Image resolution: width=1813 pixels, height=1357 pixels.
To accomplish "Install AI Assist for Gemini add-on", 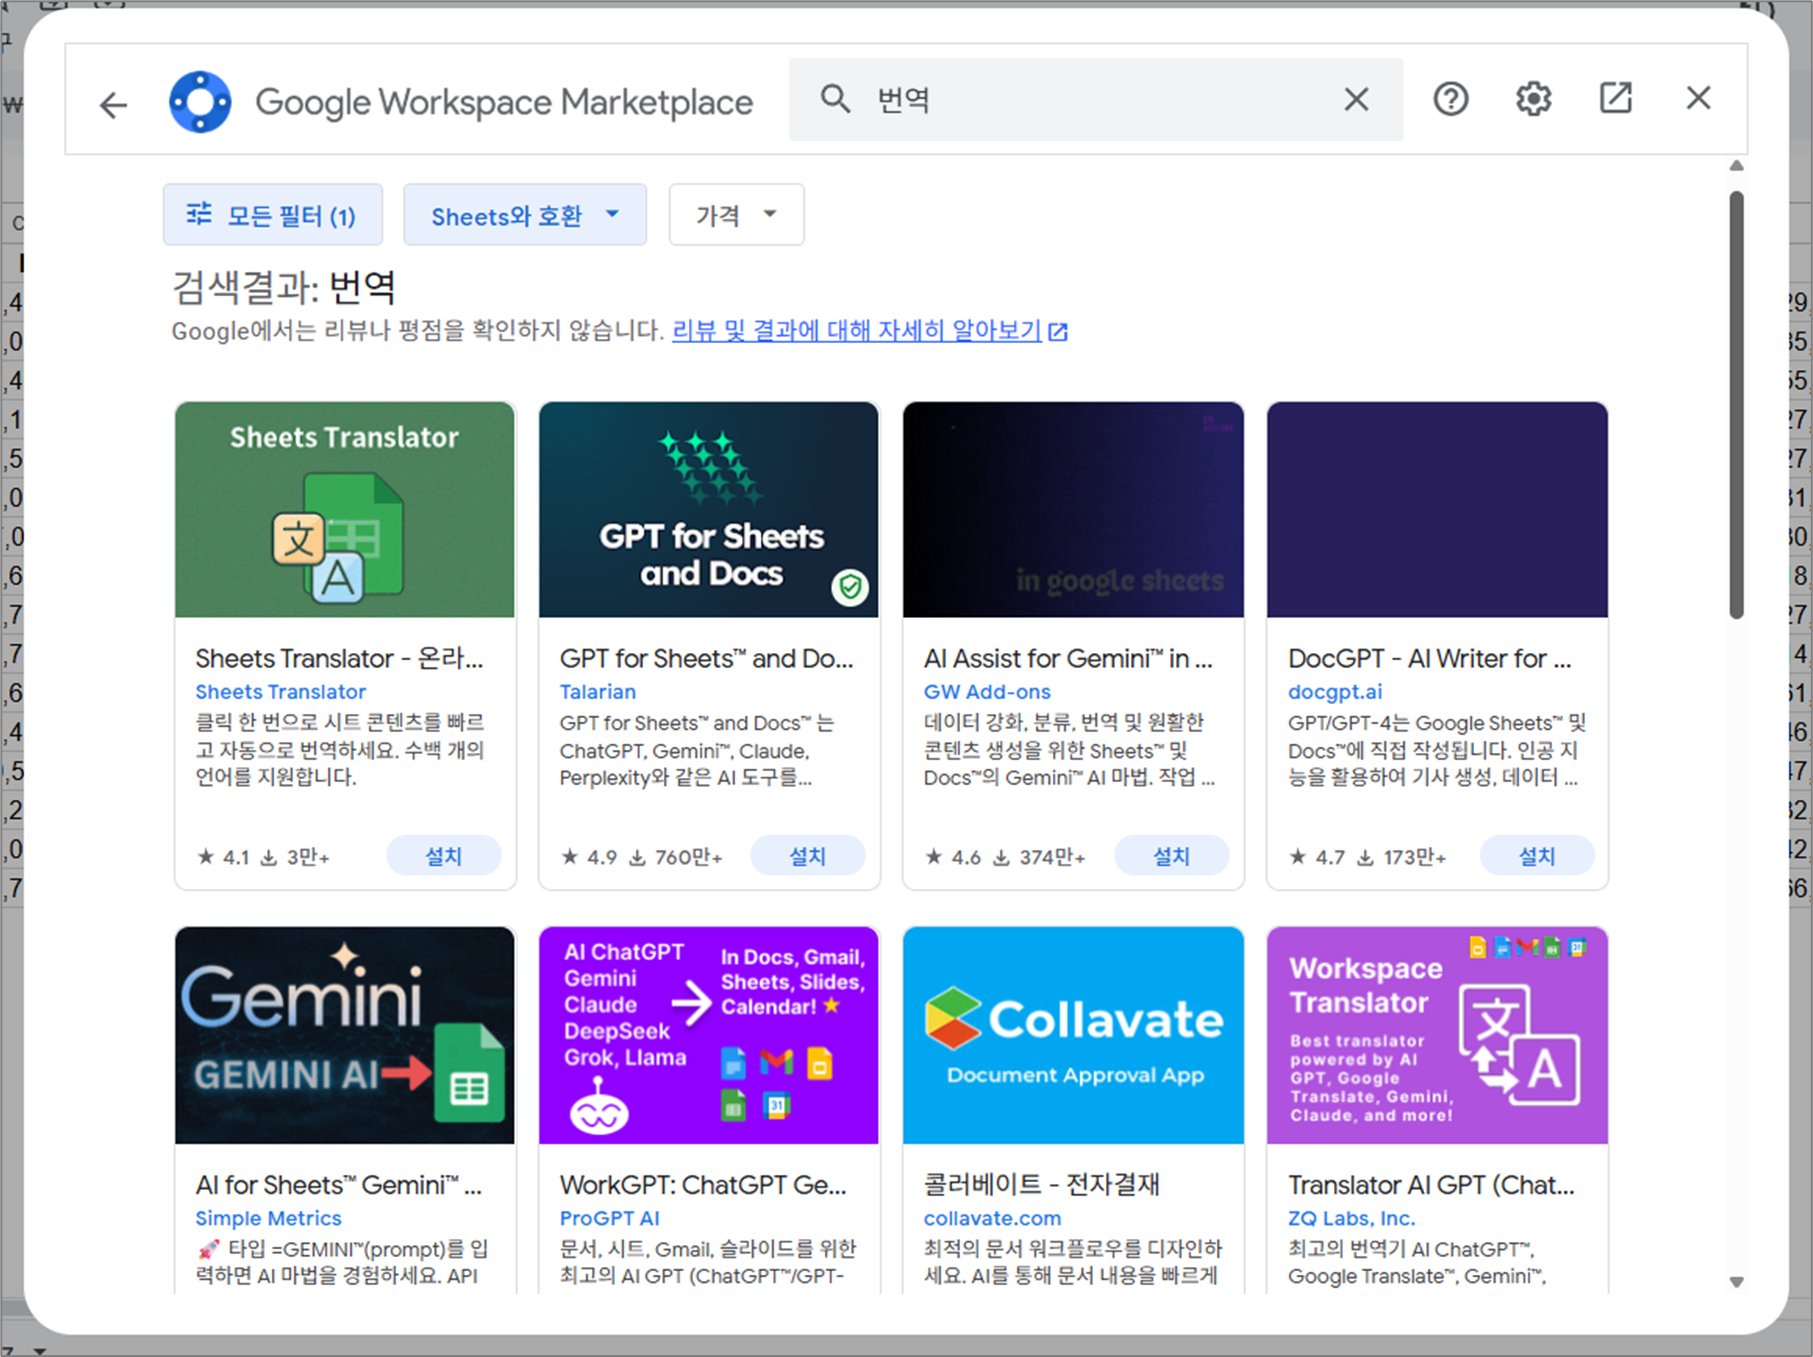I will [1172, 856].
